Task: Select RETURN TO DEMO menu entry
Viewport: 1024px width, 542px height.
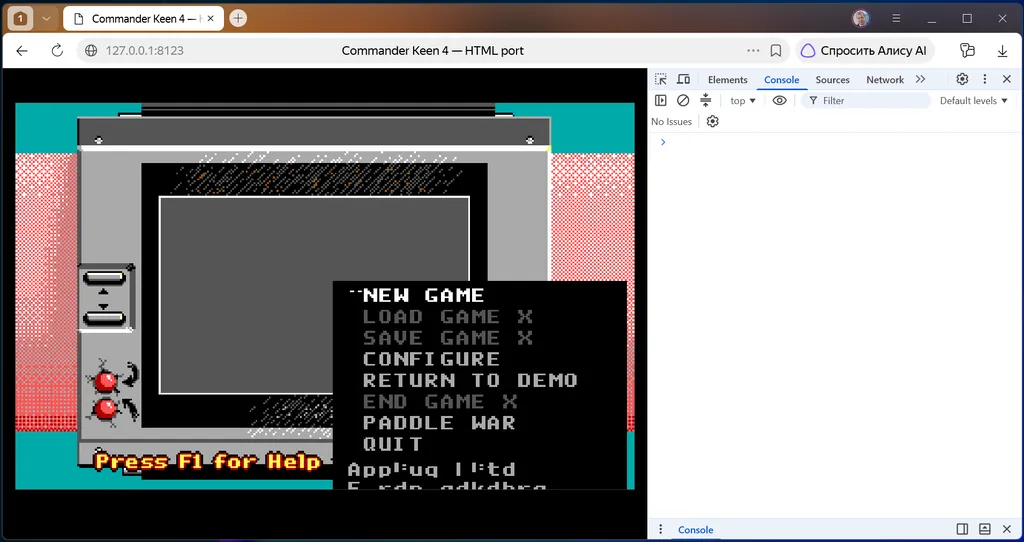Action: pyautogui.click(x=470, y=380)
